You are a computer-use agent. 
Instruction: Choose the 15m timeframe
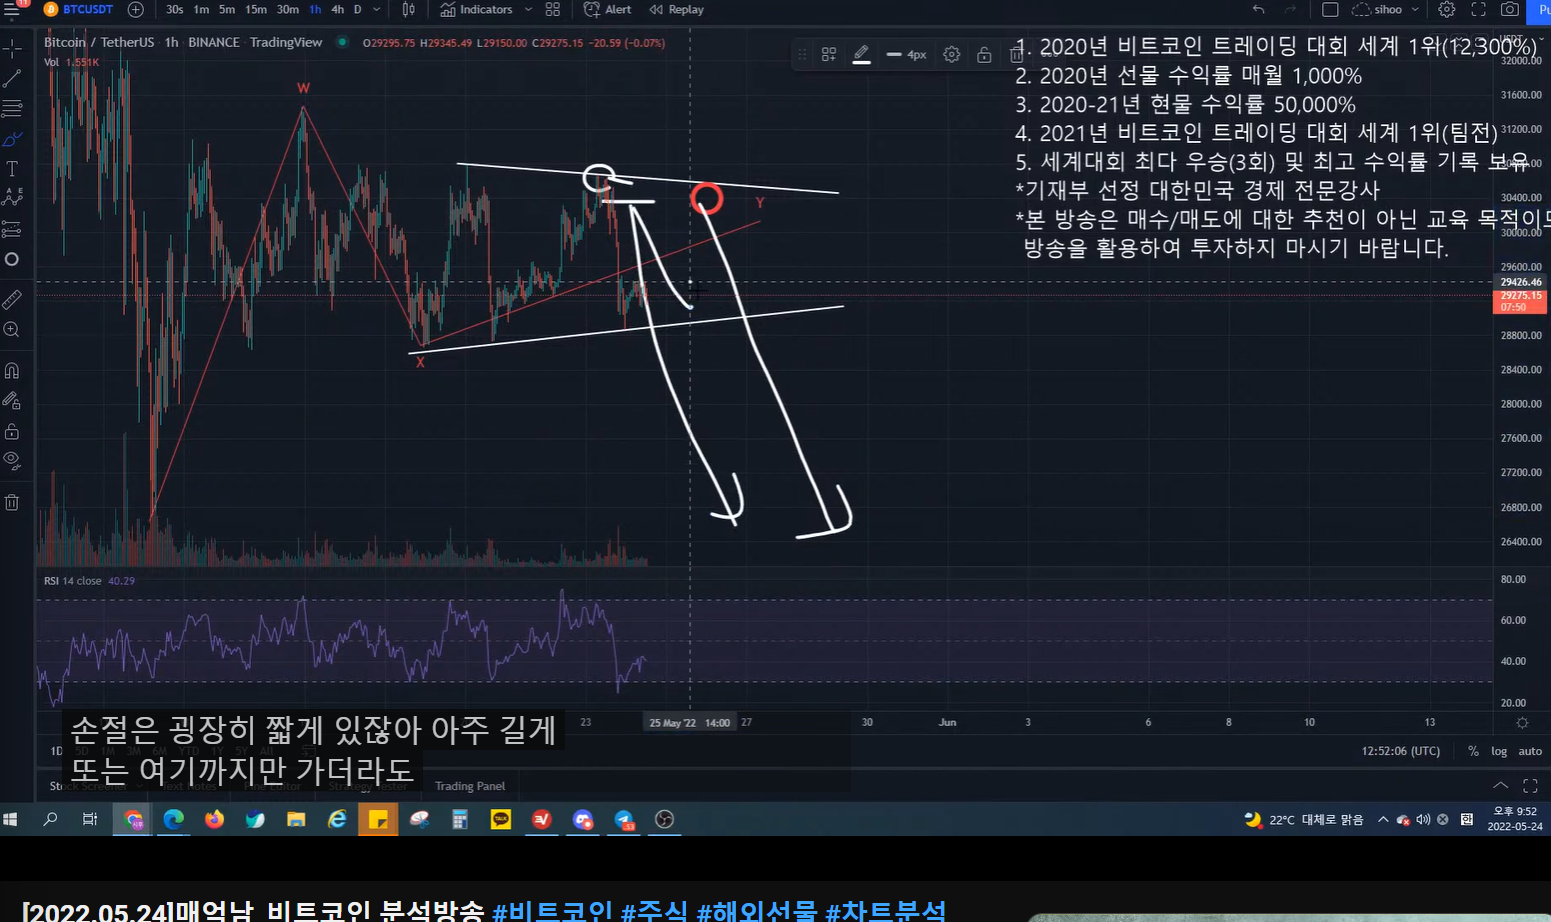pyautogui.click(x=256, y=9)
